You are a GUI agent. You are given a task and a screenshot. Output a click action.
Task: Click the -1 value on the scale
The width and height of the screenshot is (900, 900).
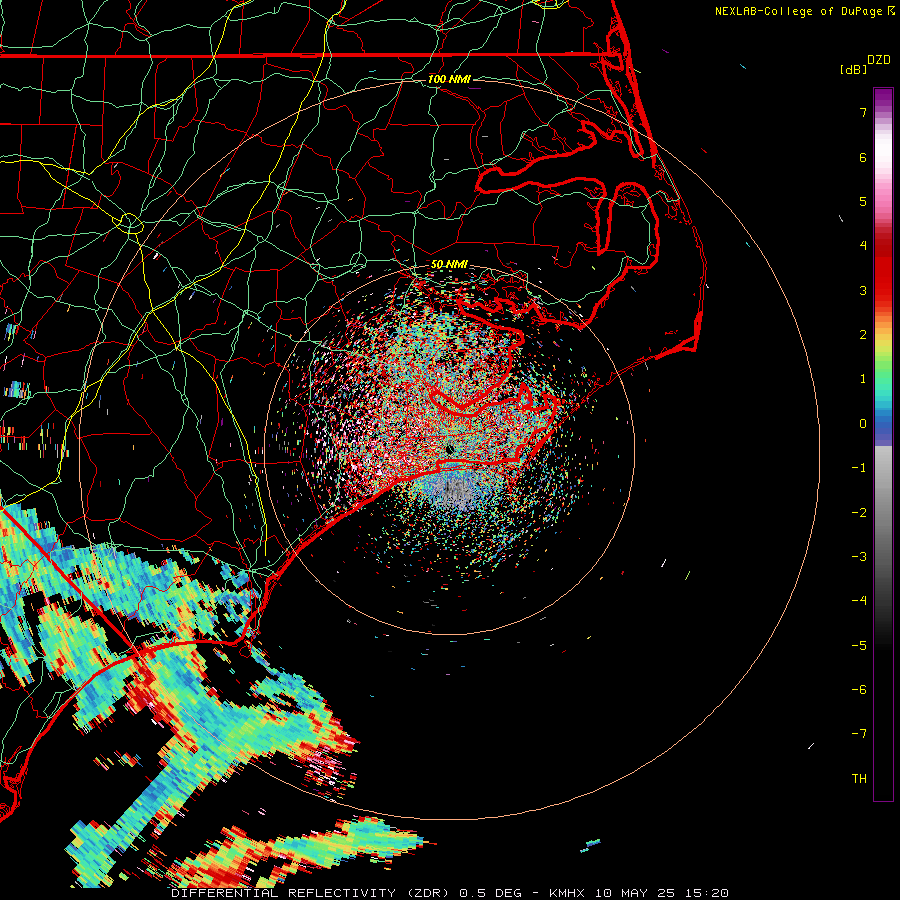pos(859,468)
